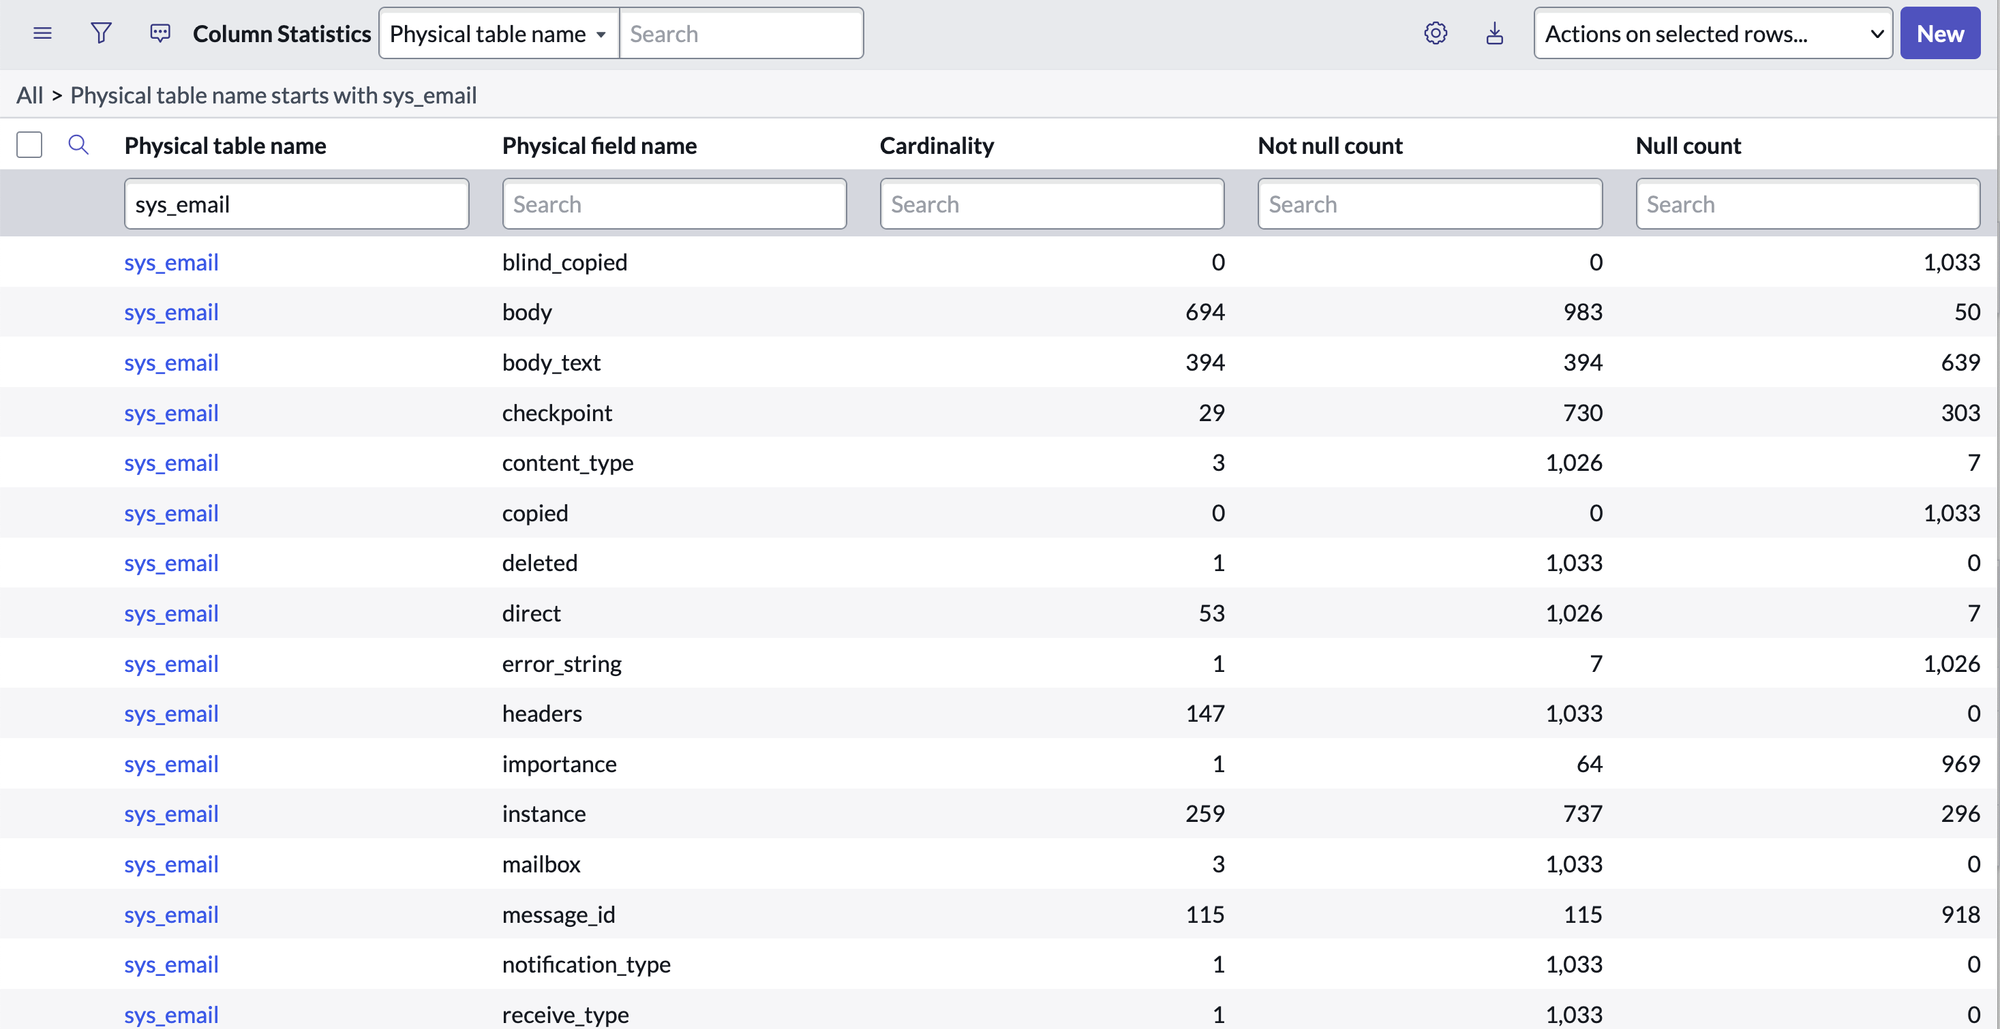Focus the top list Search field
The height and width of the screenshot is (1029, 2000).
[x=741, y=34]
